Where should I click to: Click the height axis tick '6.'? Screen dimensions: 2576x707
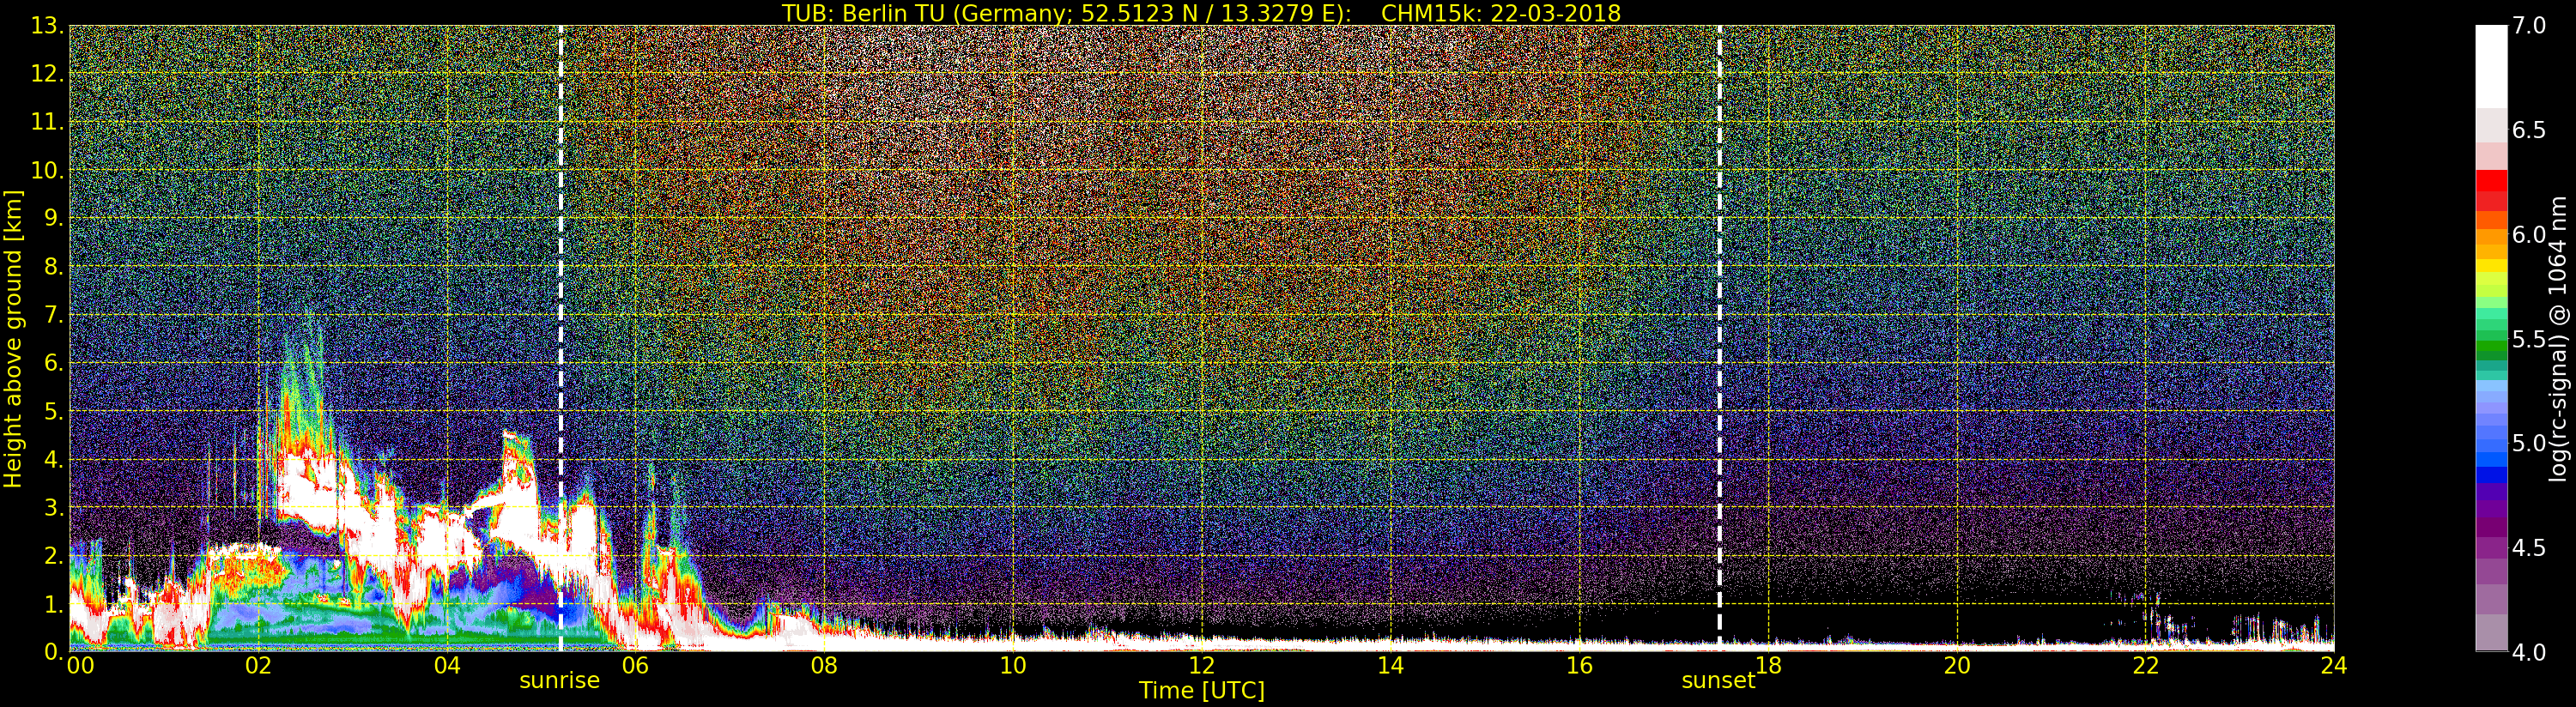(53, 363)
